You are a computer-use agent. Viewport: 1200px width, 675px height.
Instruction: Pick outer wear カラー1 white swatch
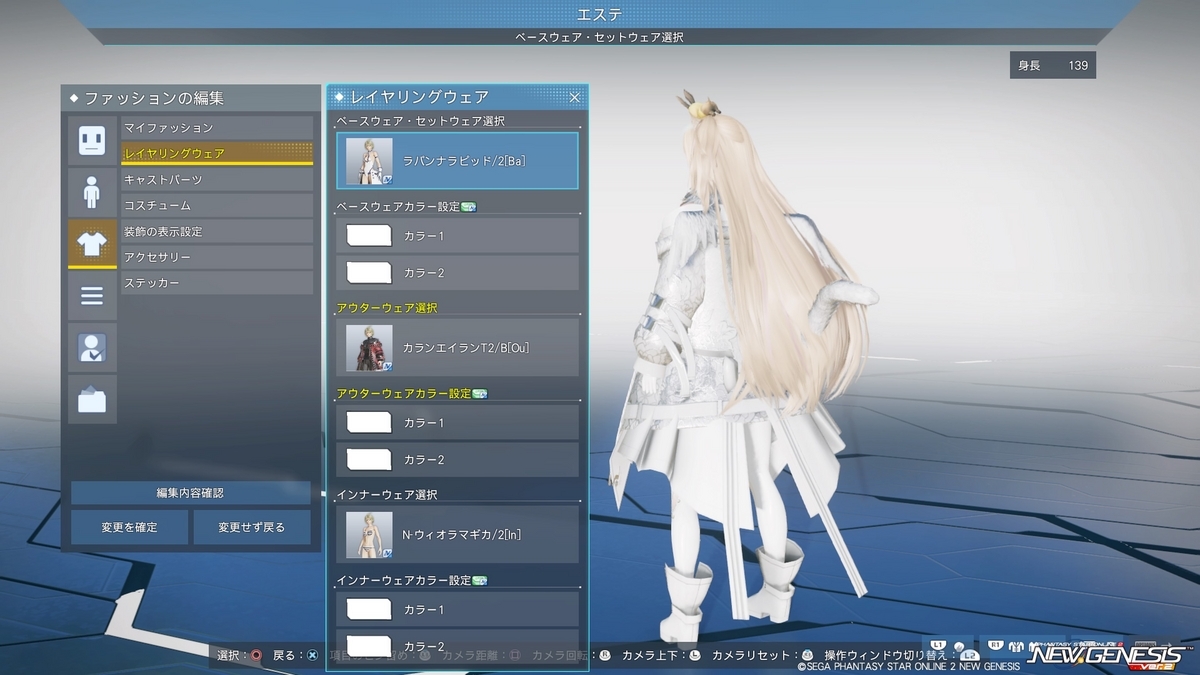tap(368, 423)
